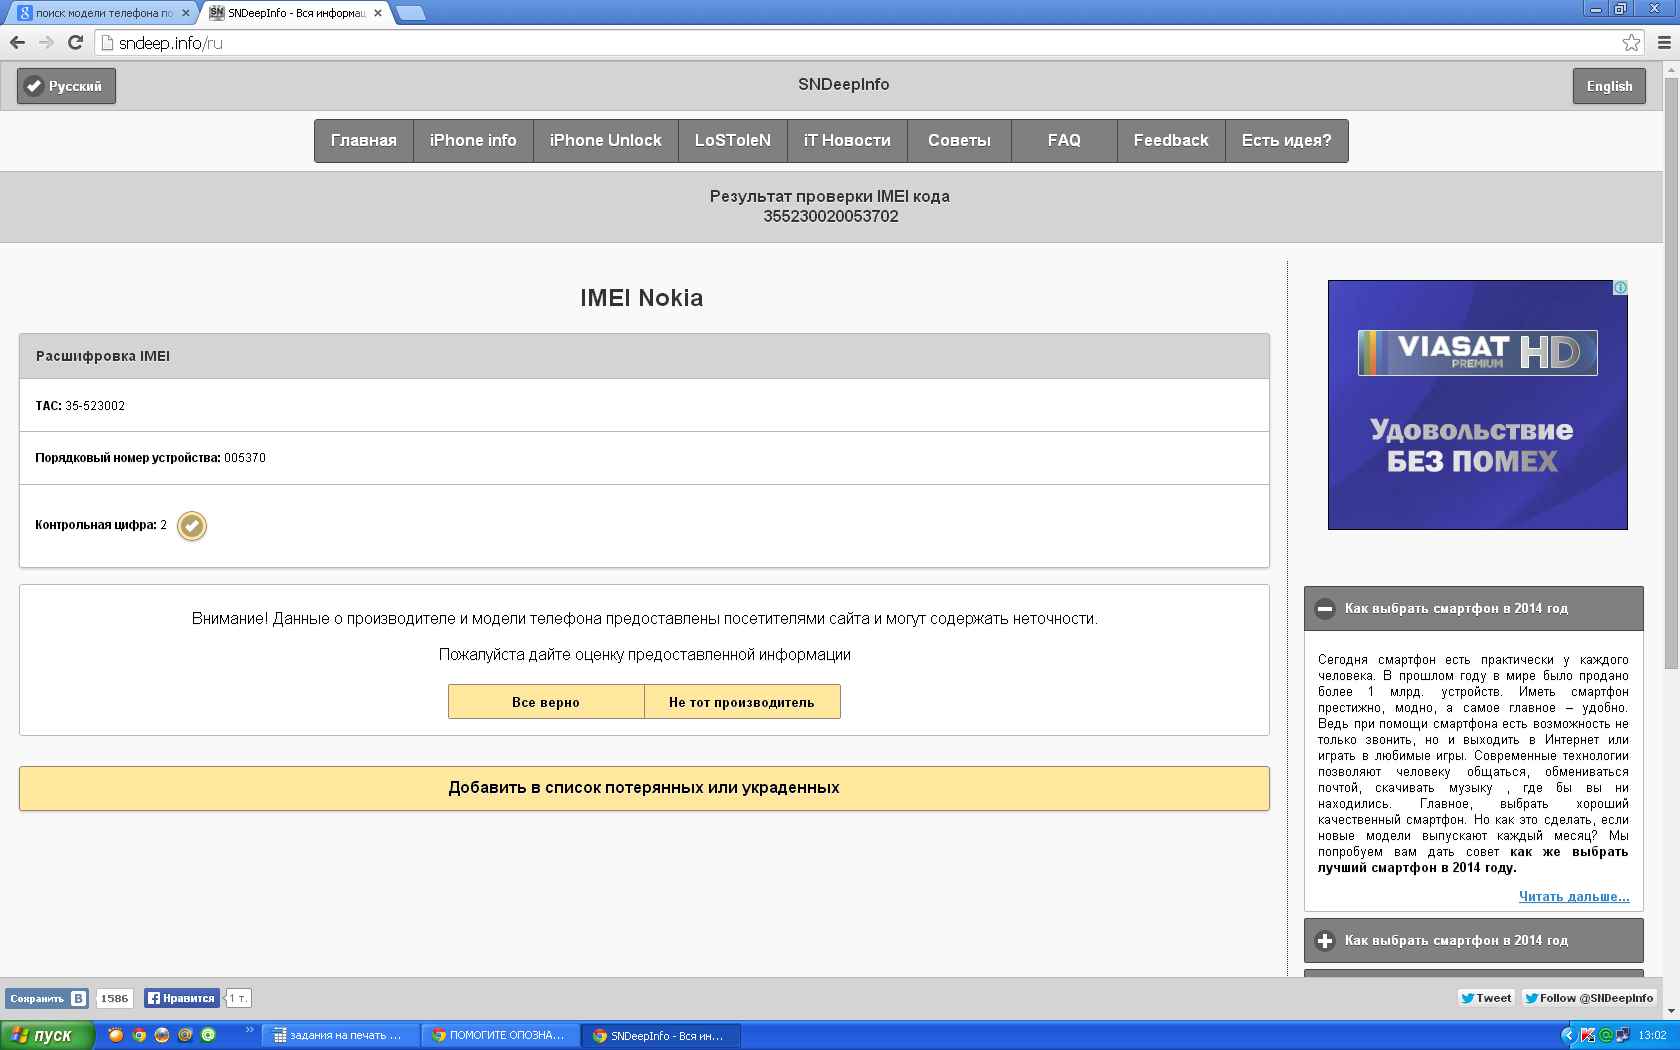Close the Google search browser tab
Image resolution: width=1680 pixels, height=1050 pixels.
pos(186,13)
